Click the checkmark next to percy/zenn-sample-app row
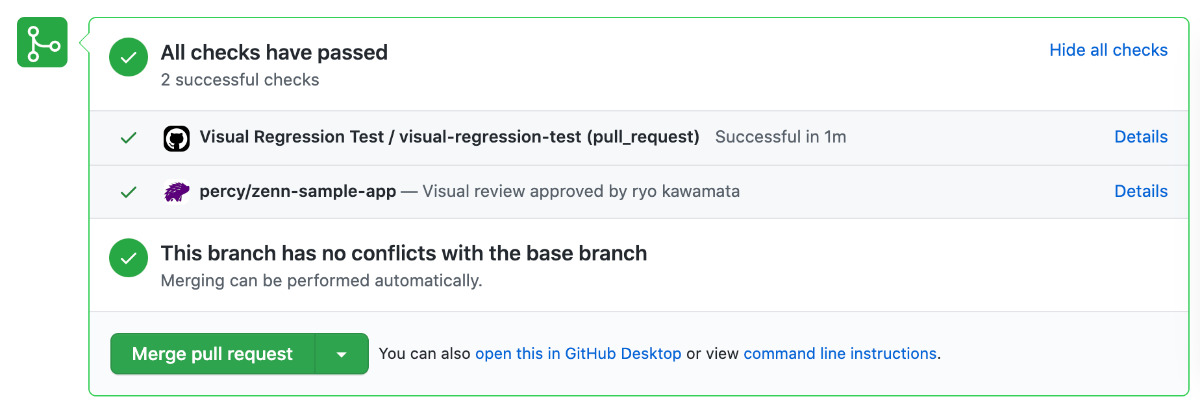 point(128,192)
